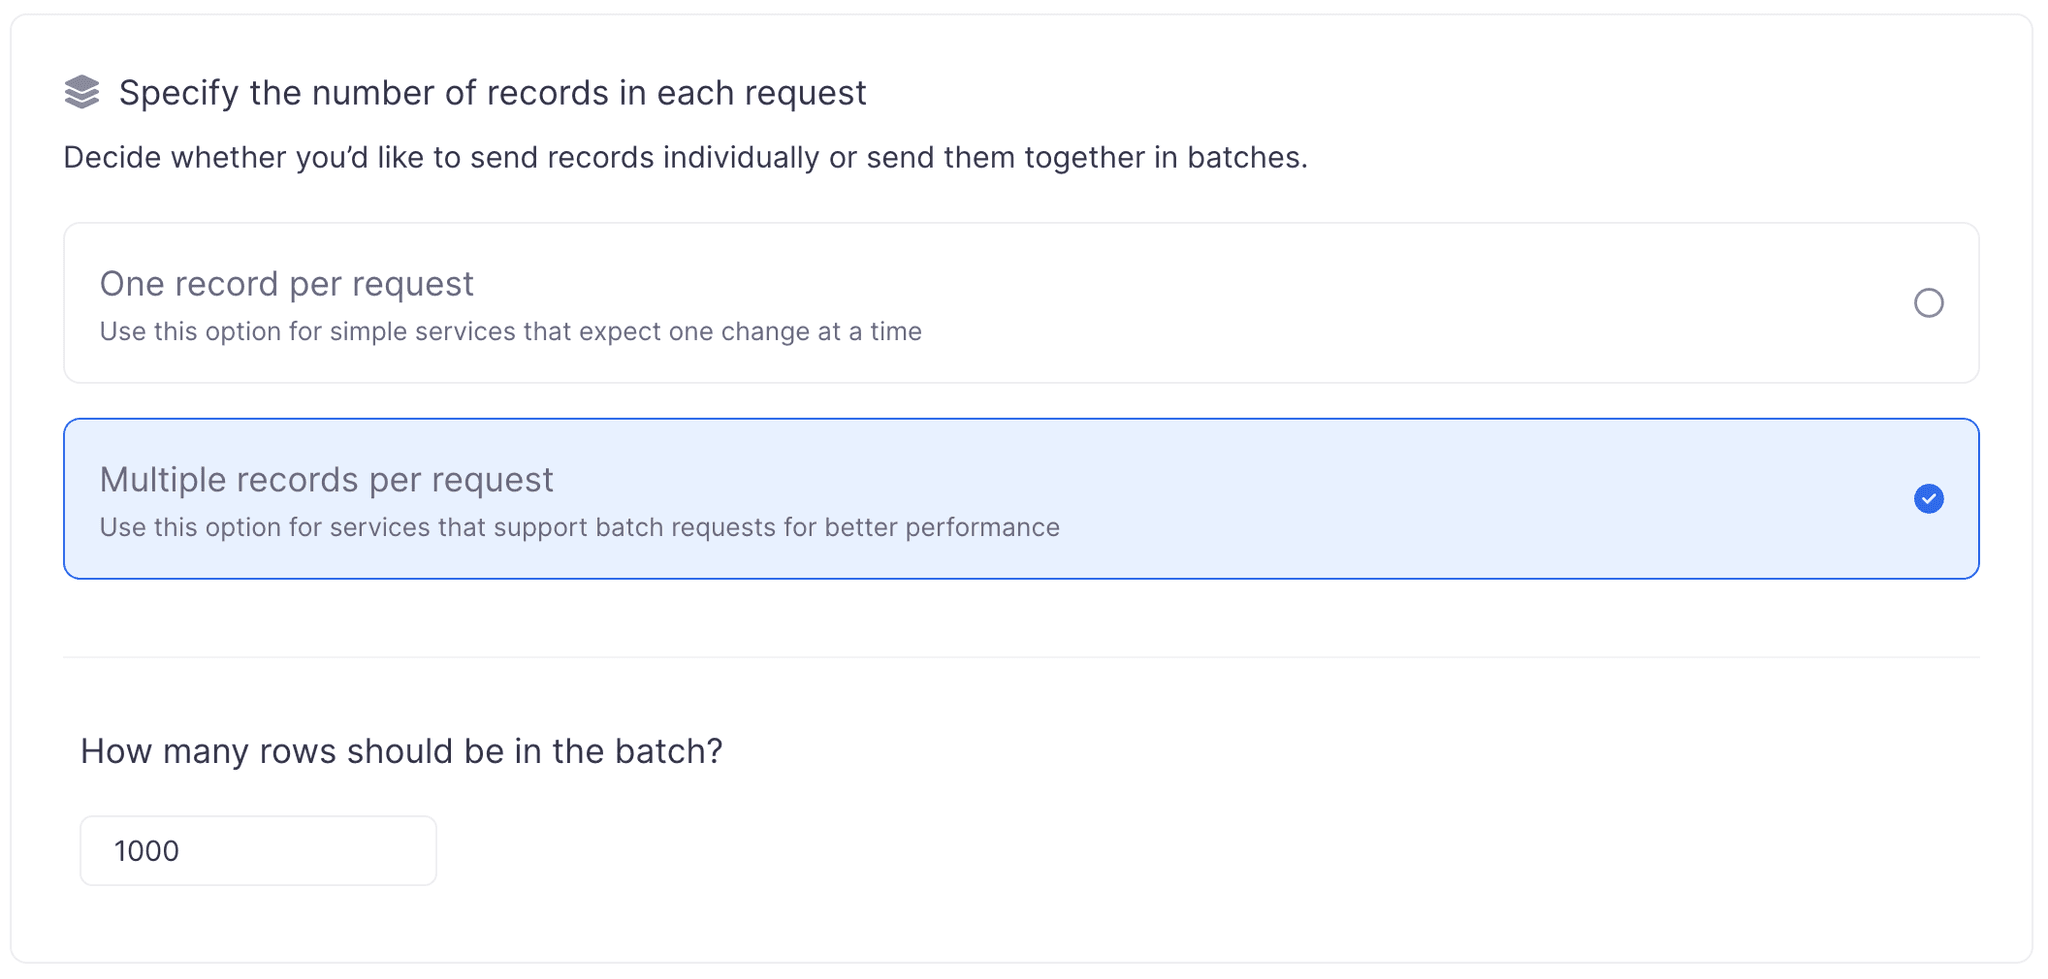Click empty area of highlighted Multiple records card

pos(1450,498)
